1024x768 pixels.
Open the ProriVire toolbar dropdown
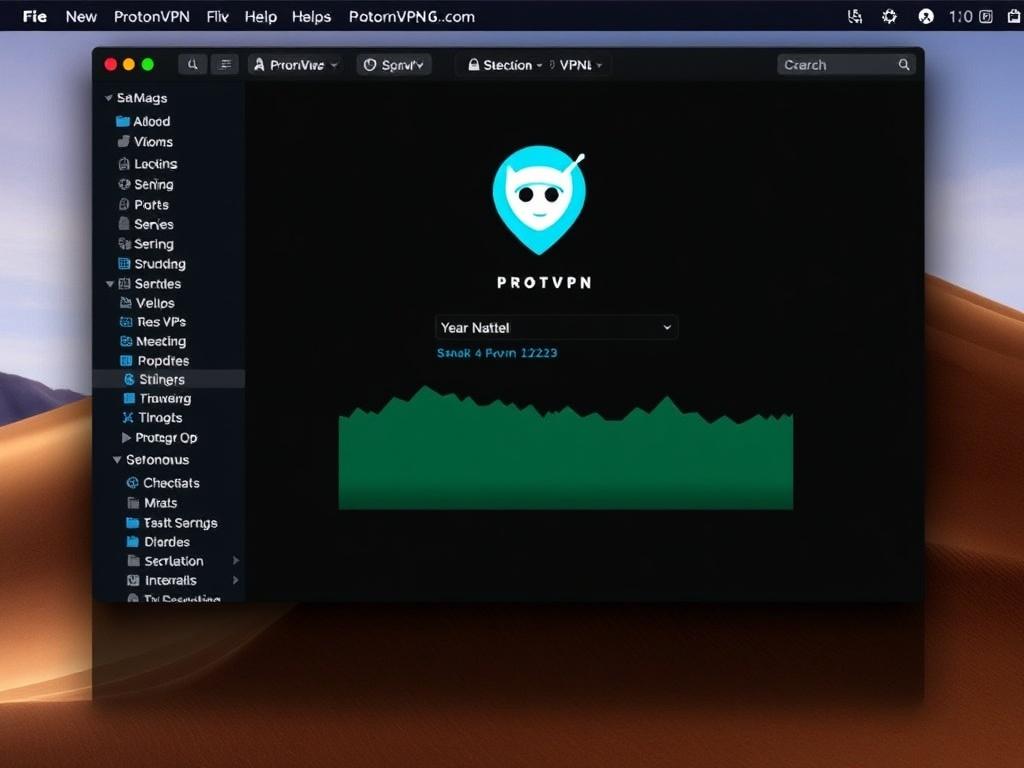pyautogui.click(x=295, y=65)
